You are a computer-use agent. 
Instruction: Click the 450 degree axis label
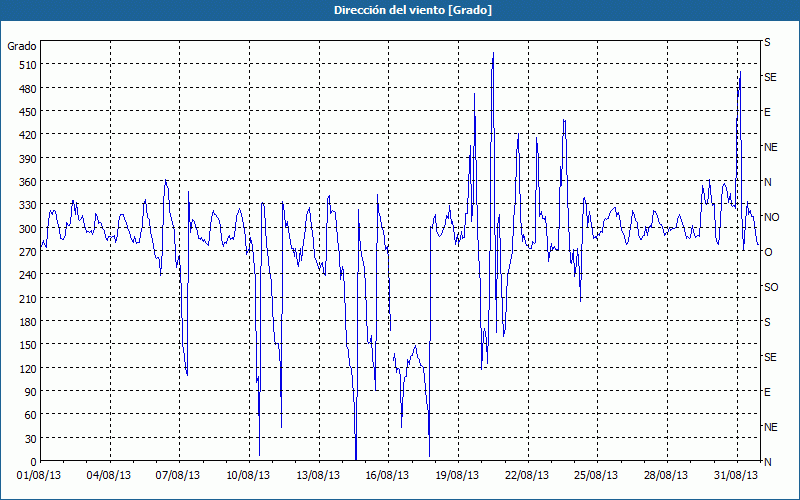(27, 112)
